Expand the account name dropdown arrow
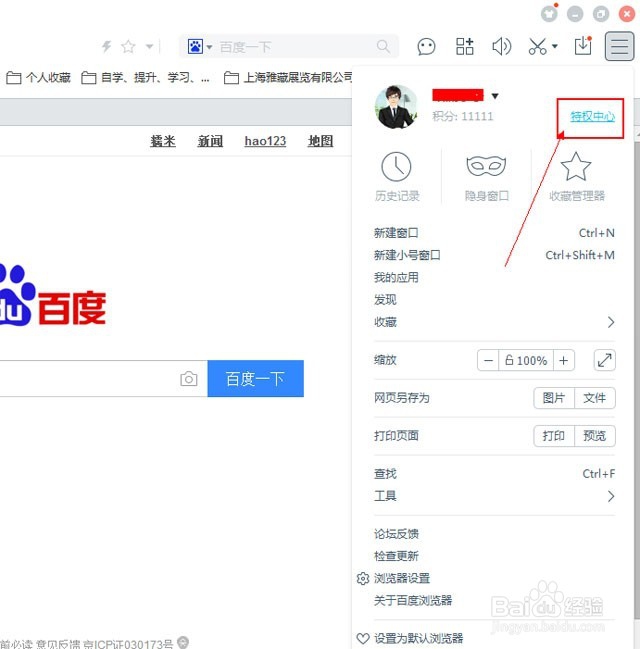This screenshot has height=649, width=640. [x=495, y=96]
